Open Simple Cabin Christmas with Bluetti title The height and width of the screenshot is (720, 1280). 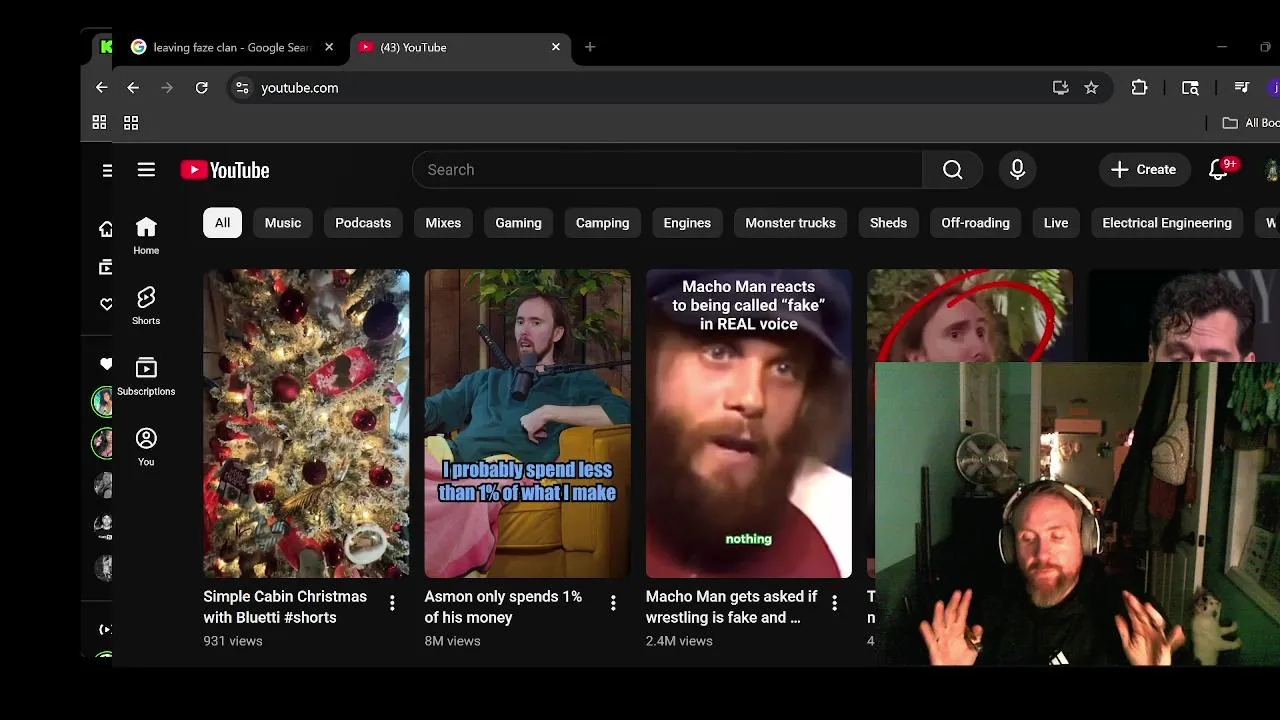pyautogui.click(x=285, y=607)
